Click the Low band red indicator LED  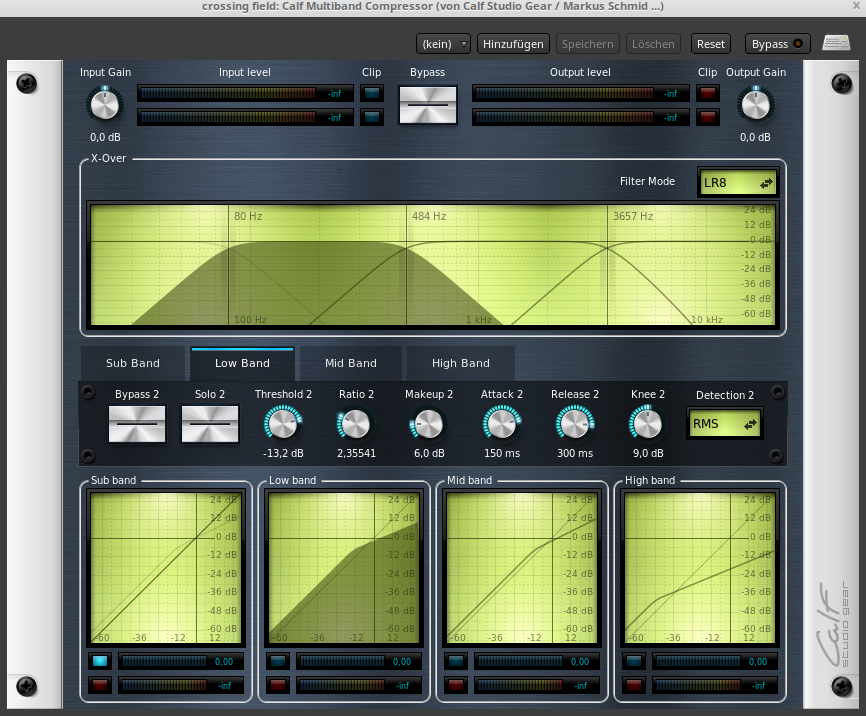278,685
